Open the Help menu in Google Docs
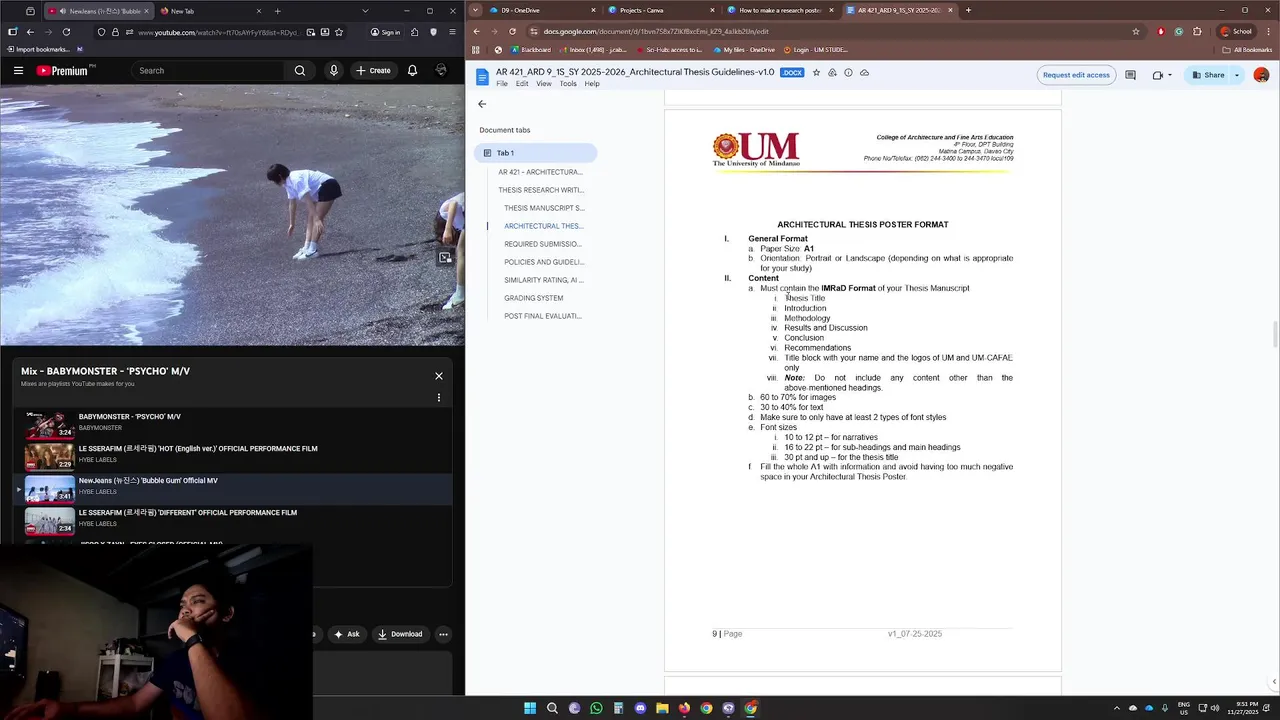1280x720 pixels. [592, 84]
